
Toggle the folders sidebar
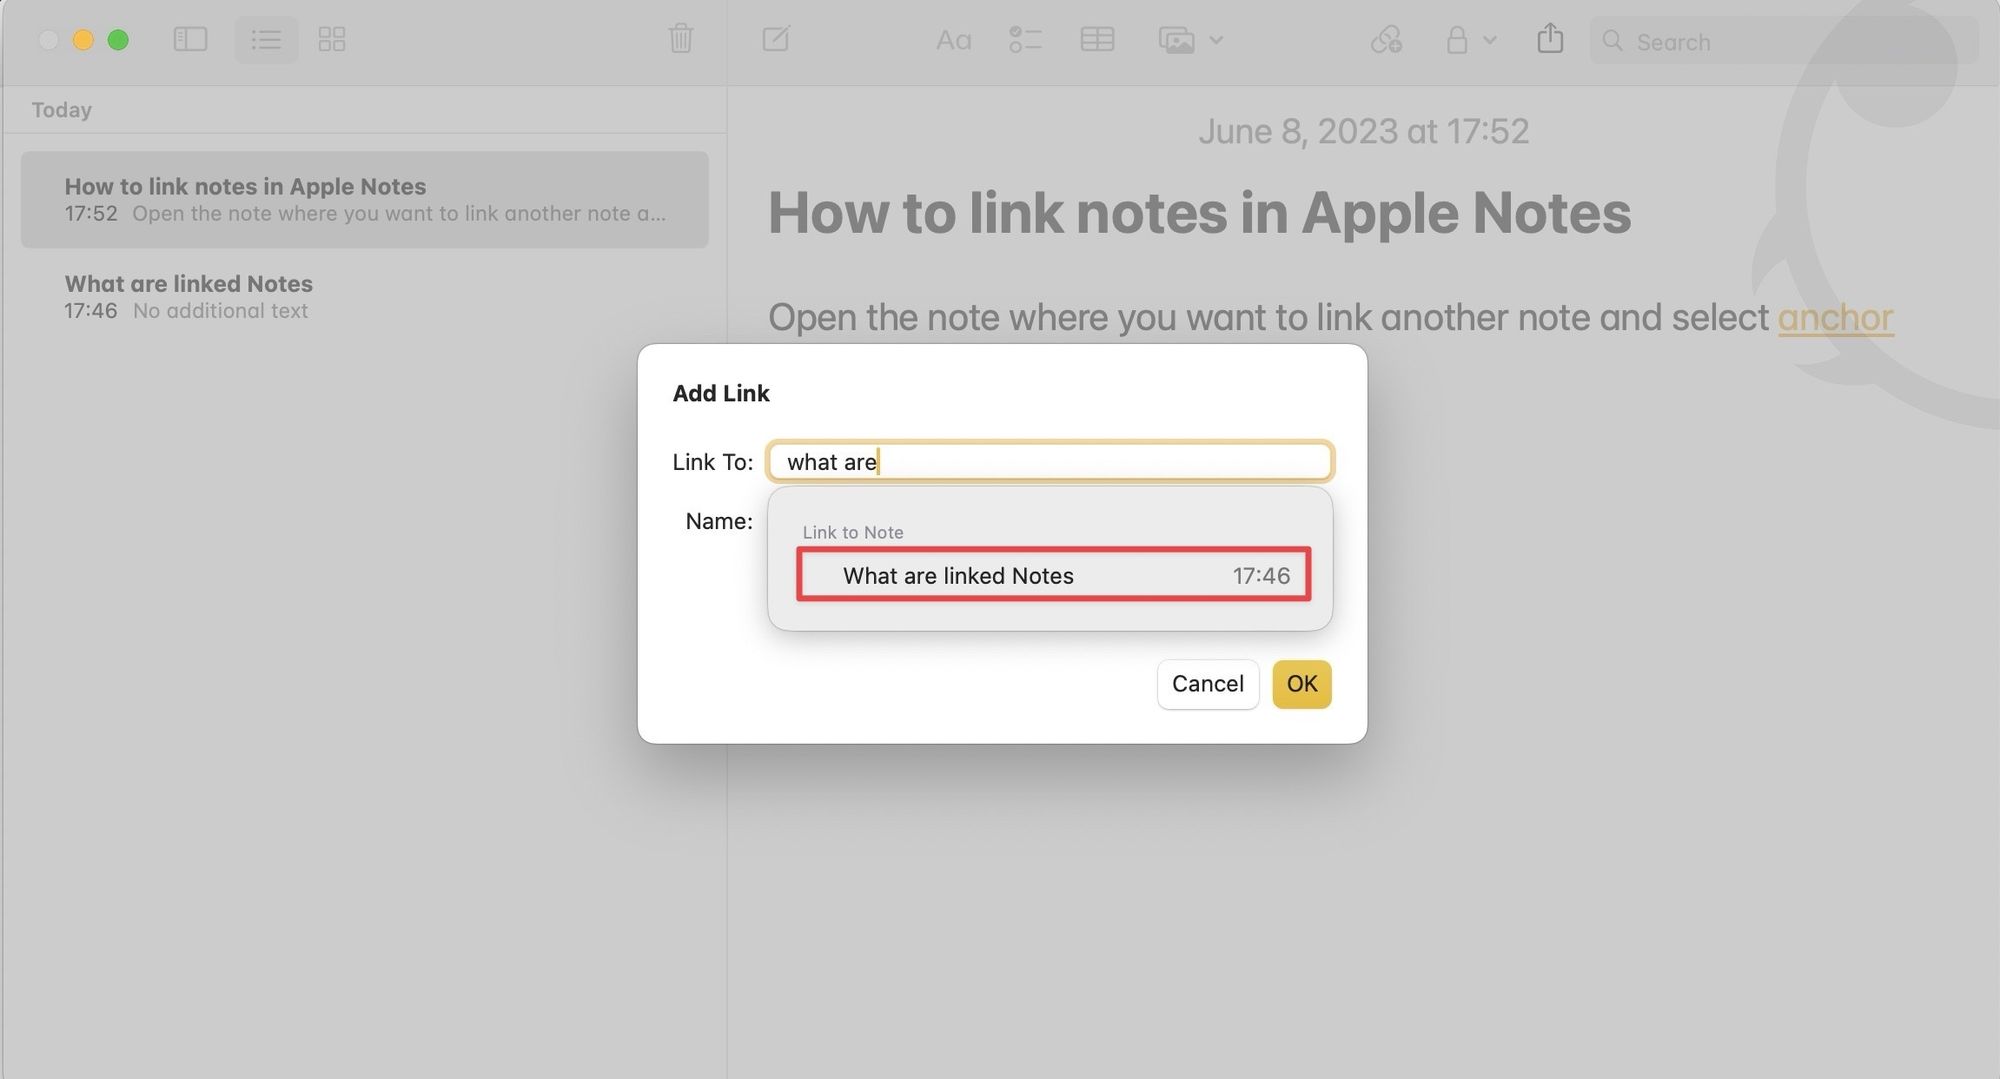coord(190,39)
